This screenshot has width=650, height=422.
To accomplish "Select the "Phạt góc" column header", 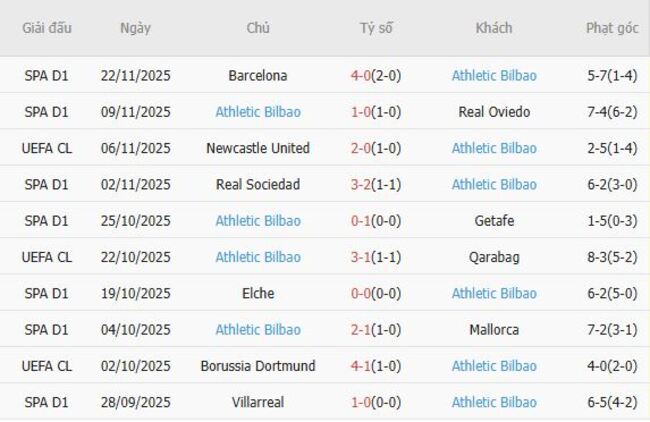I will (611, 28).
